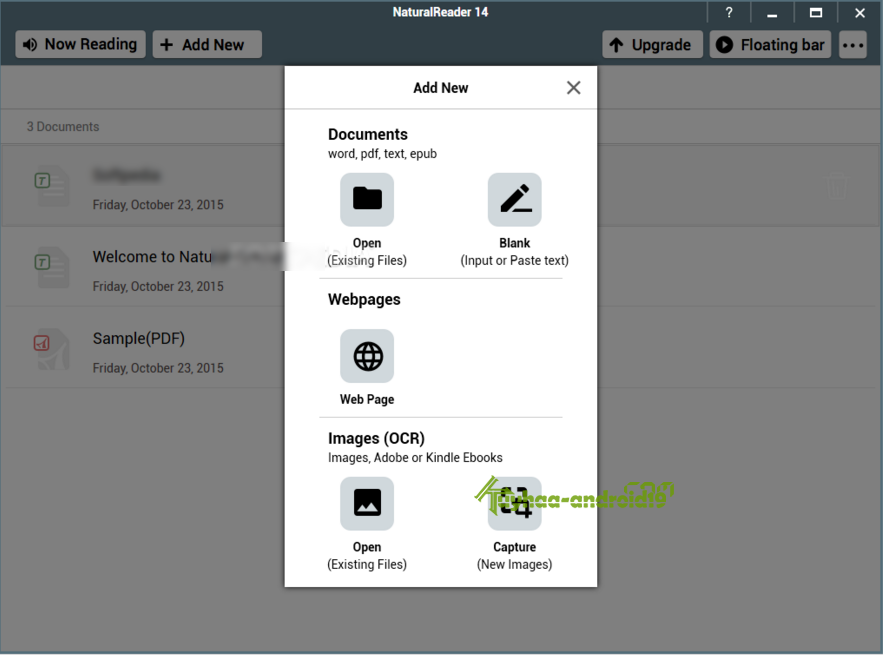Click the 'Add New' dialog title

440,88
